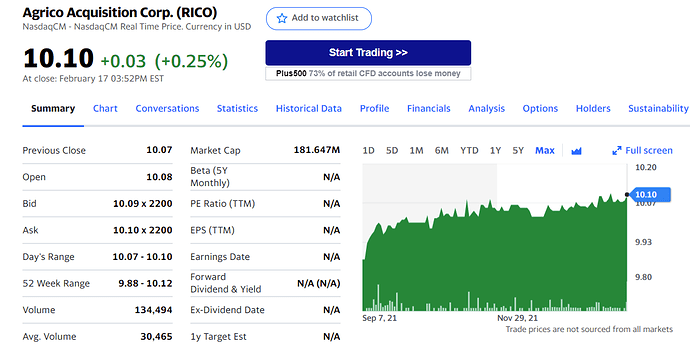The width and height of the screenshot is (690, 361).
Task: Add RICO to watchlist
Action: (x=319, y=18)
